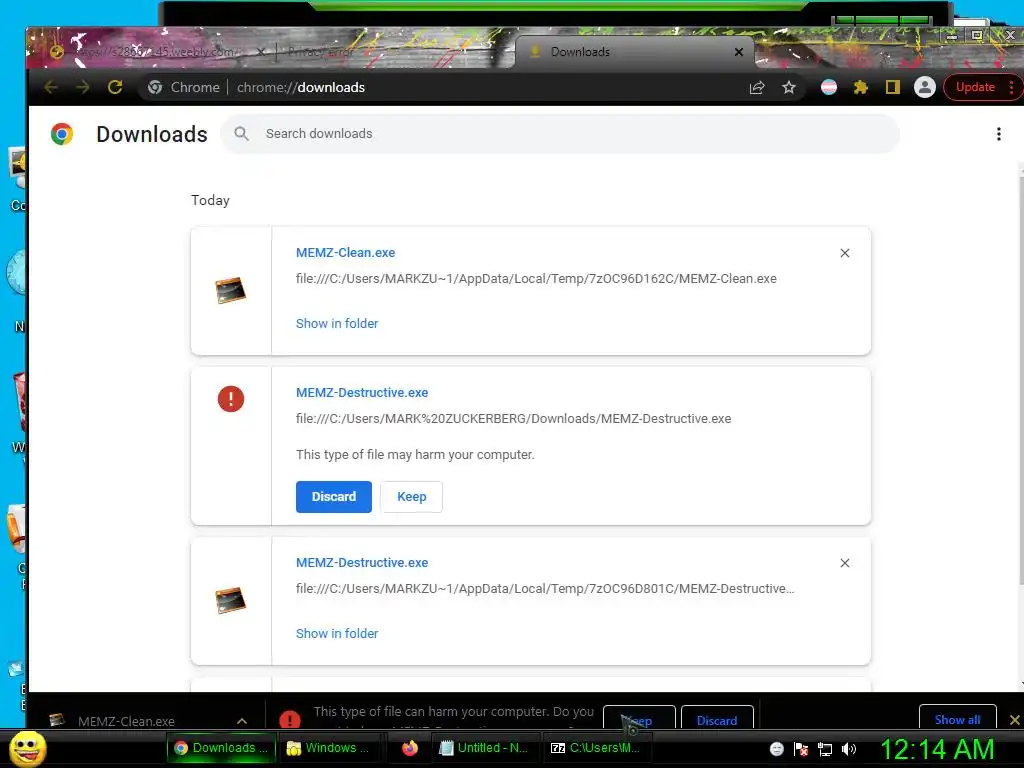Open the network tray icon

point(825,750)
